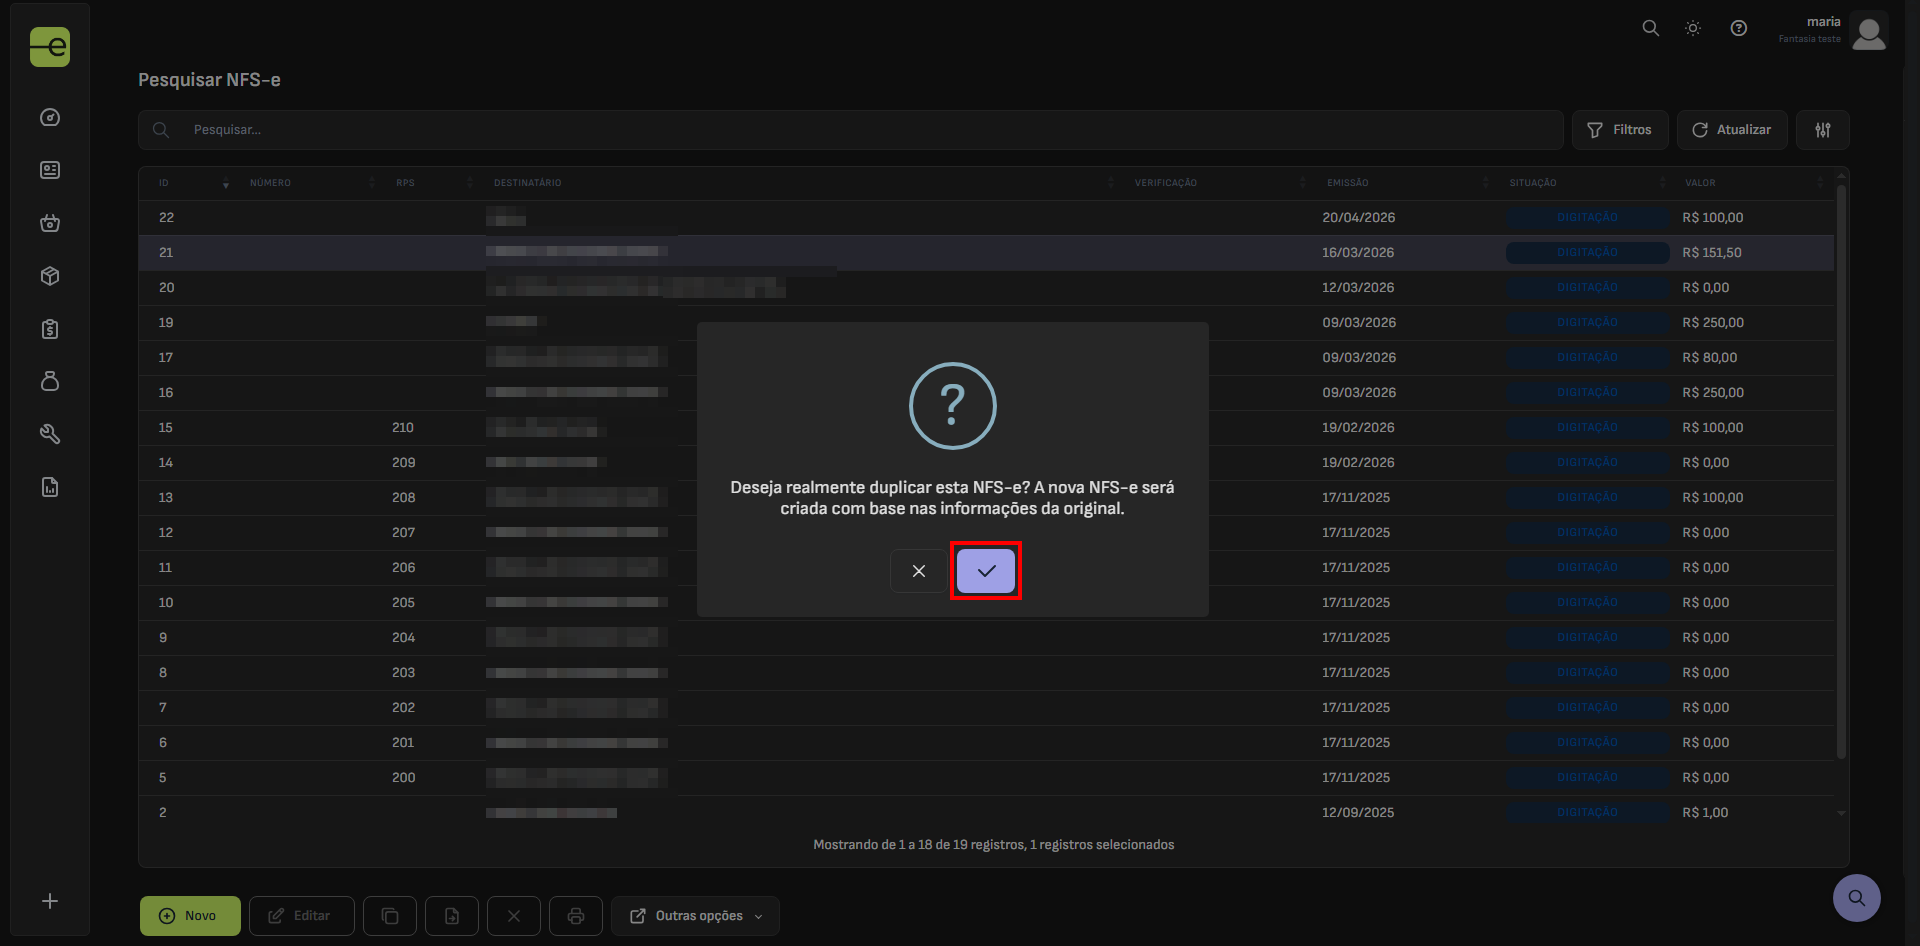The width and height of the screenshot is (1920, 946).
Task: Select the row with ID 22
Action: [x=986, y=218]
